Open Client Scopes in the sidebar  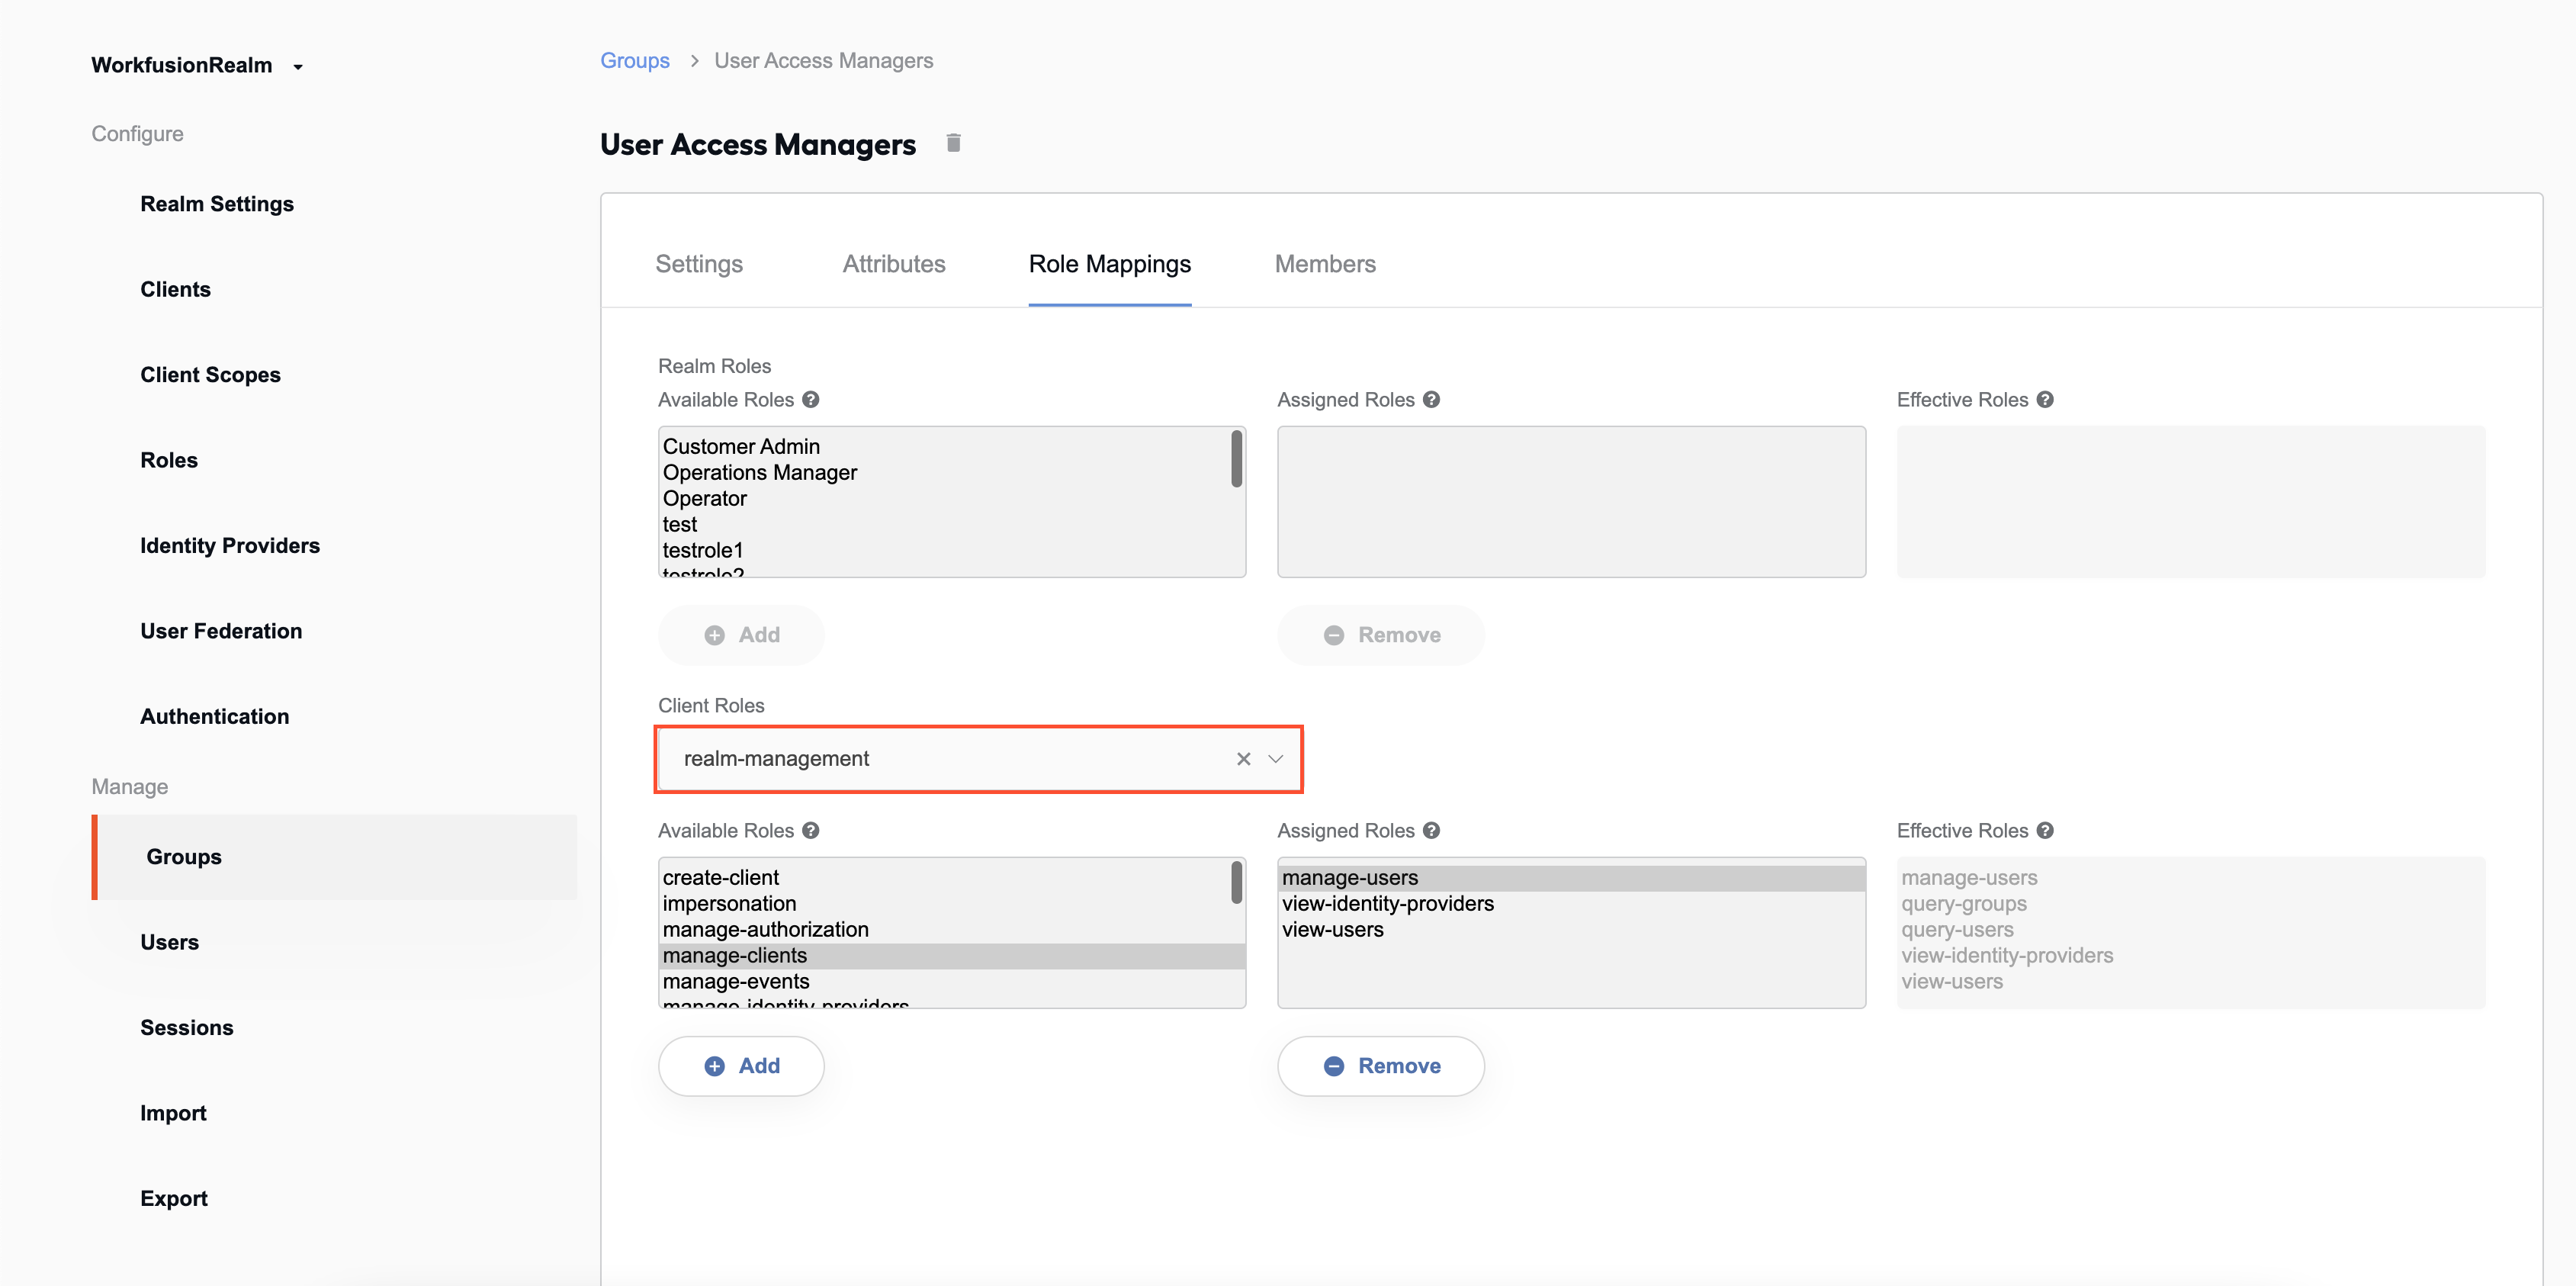[x=210, y=375]
